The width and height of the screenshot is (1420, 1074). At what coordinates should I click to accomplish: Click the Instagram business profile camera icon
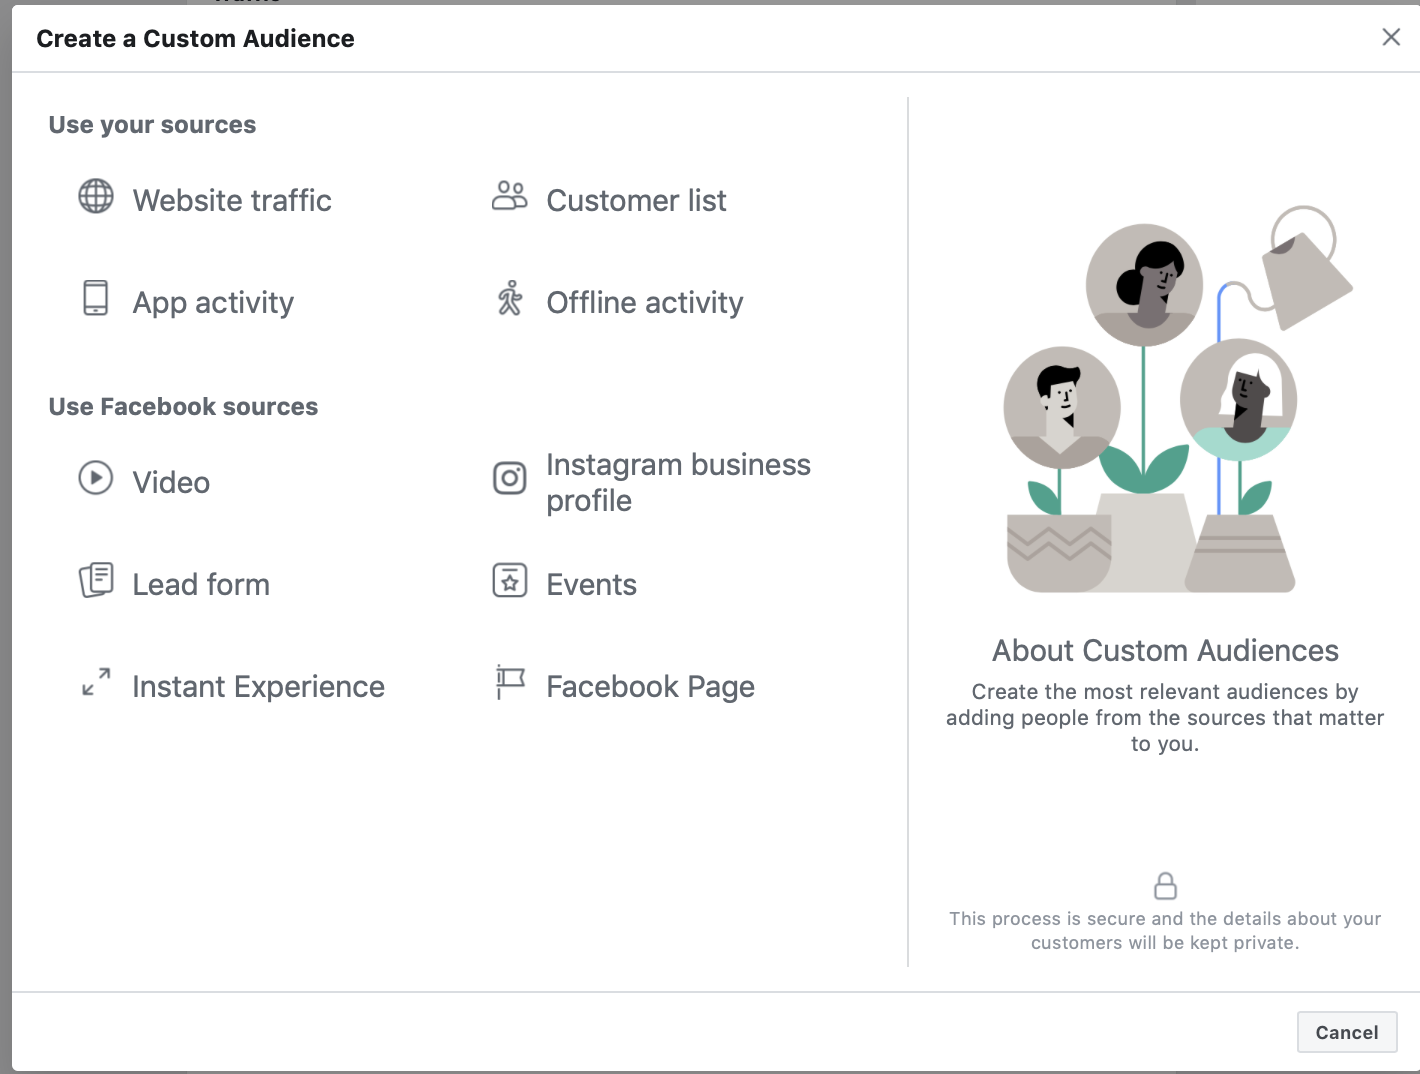[510, 478]
